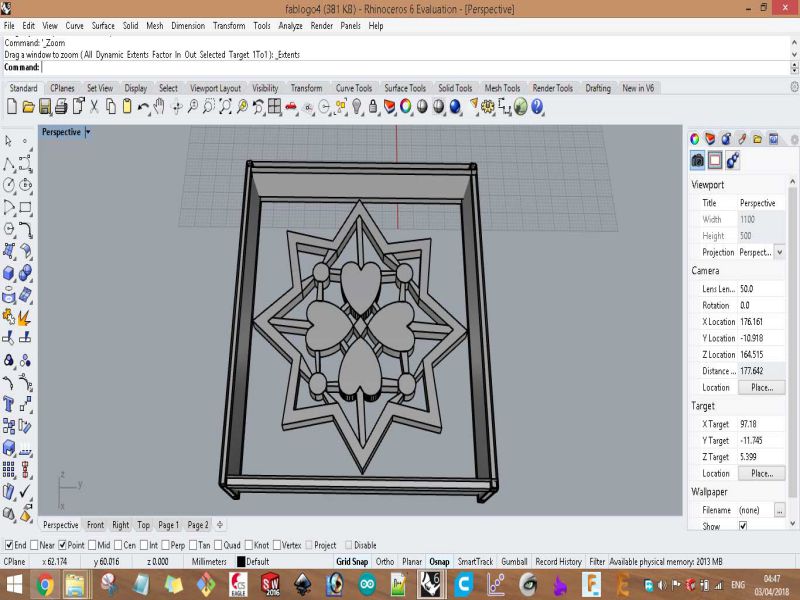
Task: Switch to the Curve Tools tab
Action: click(353, 88)
